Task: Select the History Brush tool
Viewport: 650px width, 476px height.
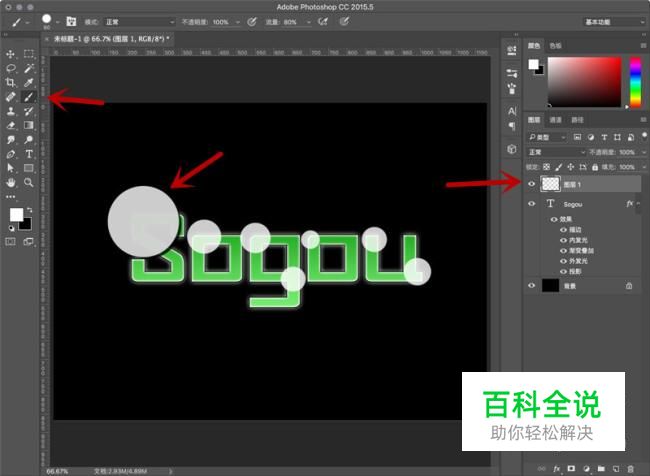Action: pos(29,111)
